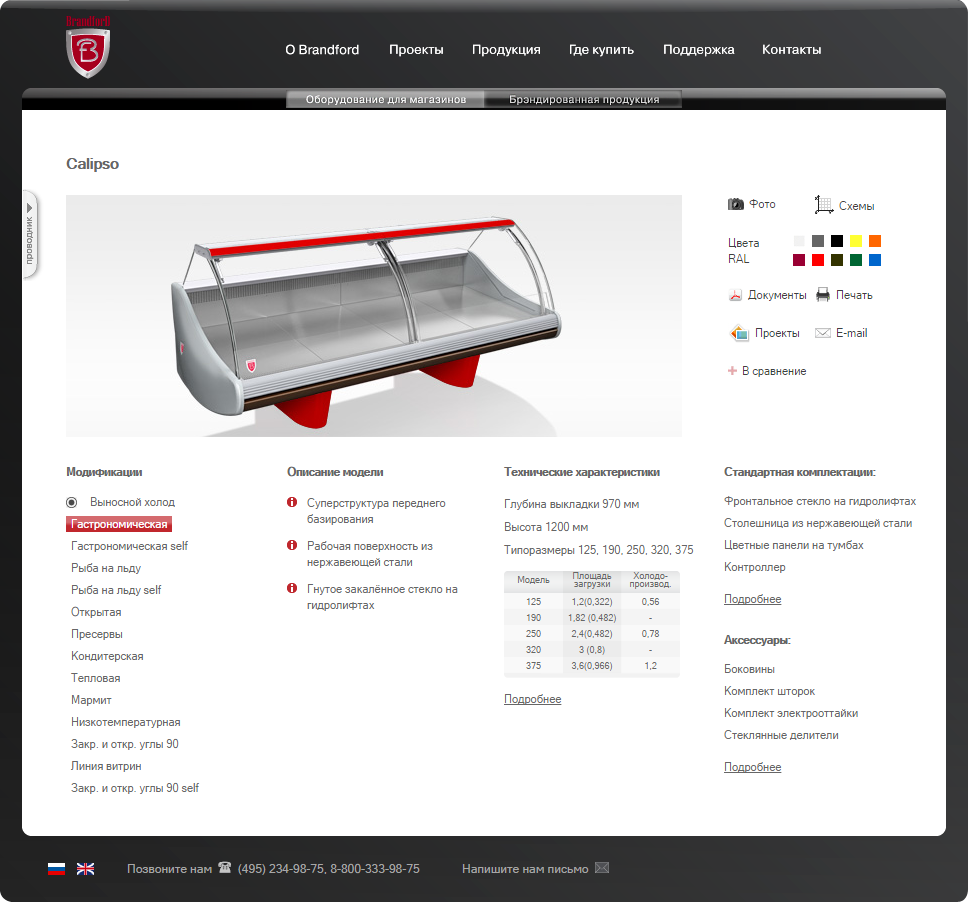Viewport: 968px width, 902px height.
Task: Click the plus icon for В сравнение
Action: pyautogui.click(x=732, y=370)
